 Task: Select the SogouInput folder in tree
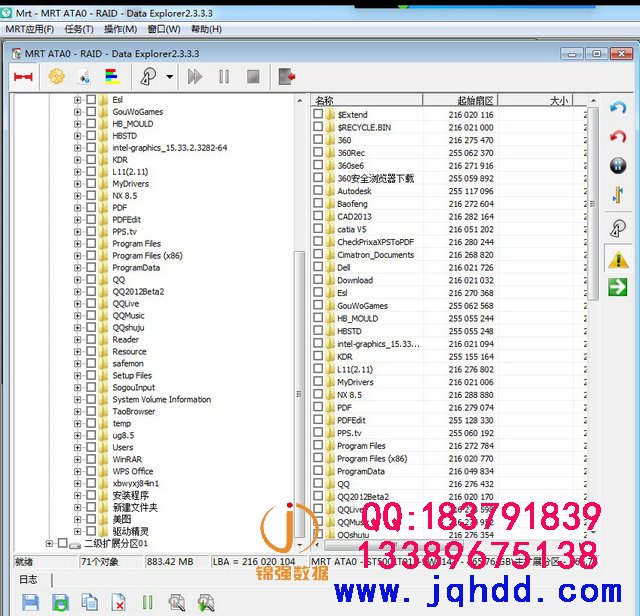click(x=133, y=387)
